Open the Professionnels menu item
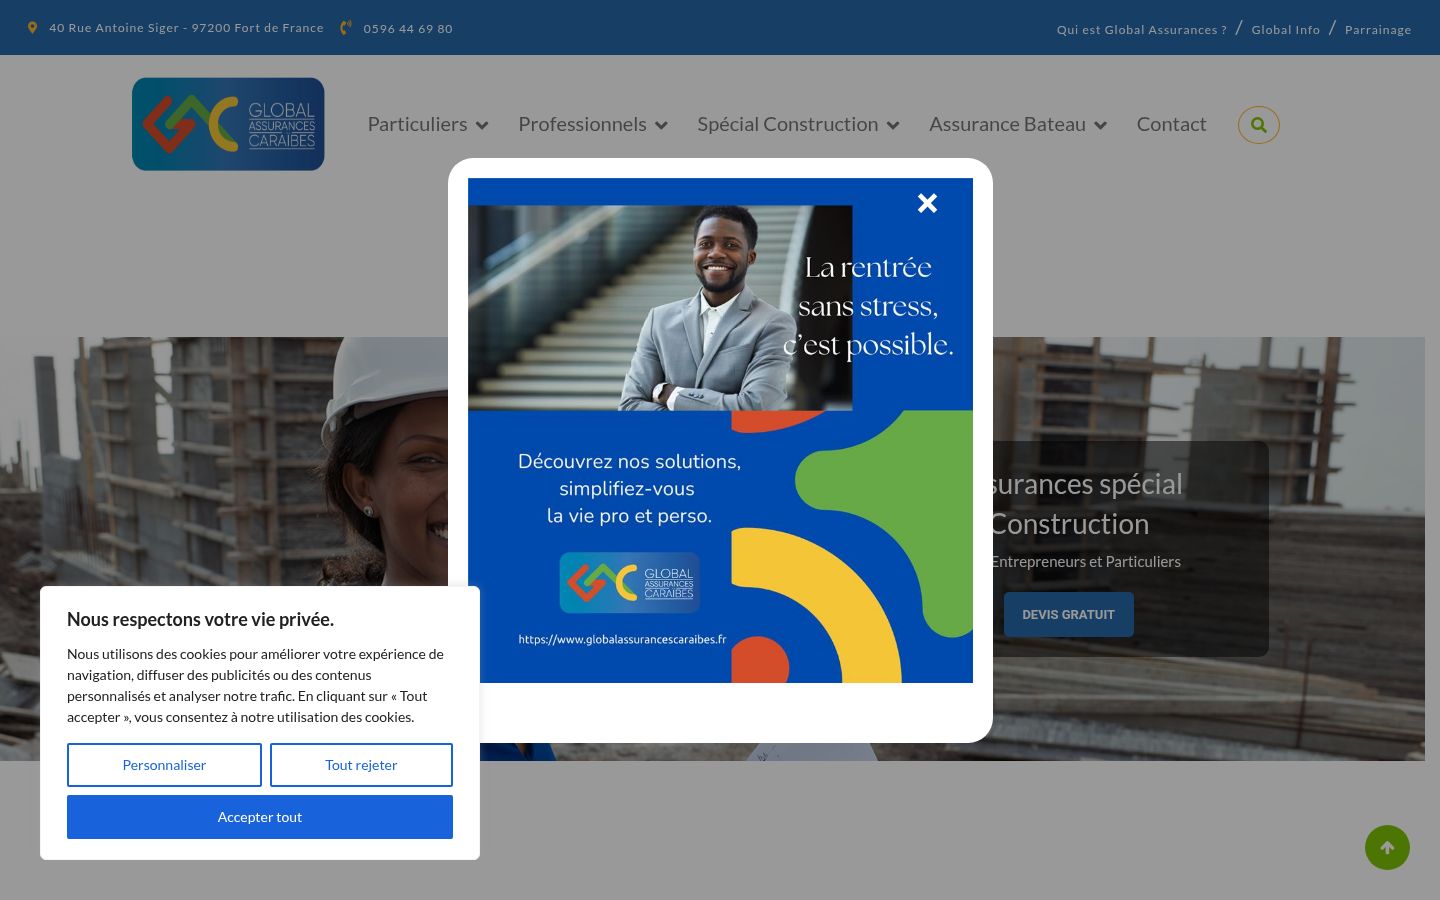This screenshot has width=1440, height=900. click(x=582, y=124)
